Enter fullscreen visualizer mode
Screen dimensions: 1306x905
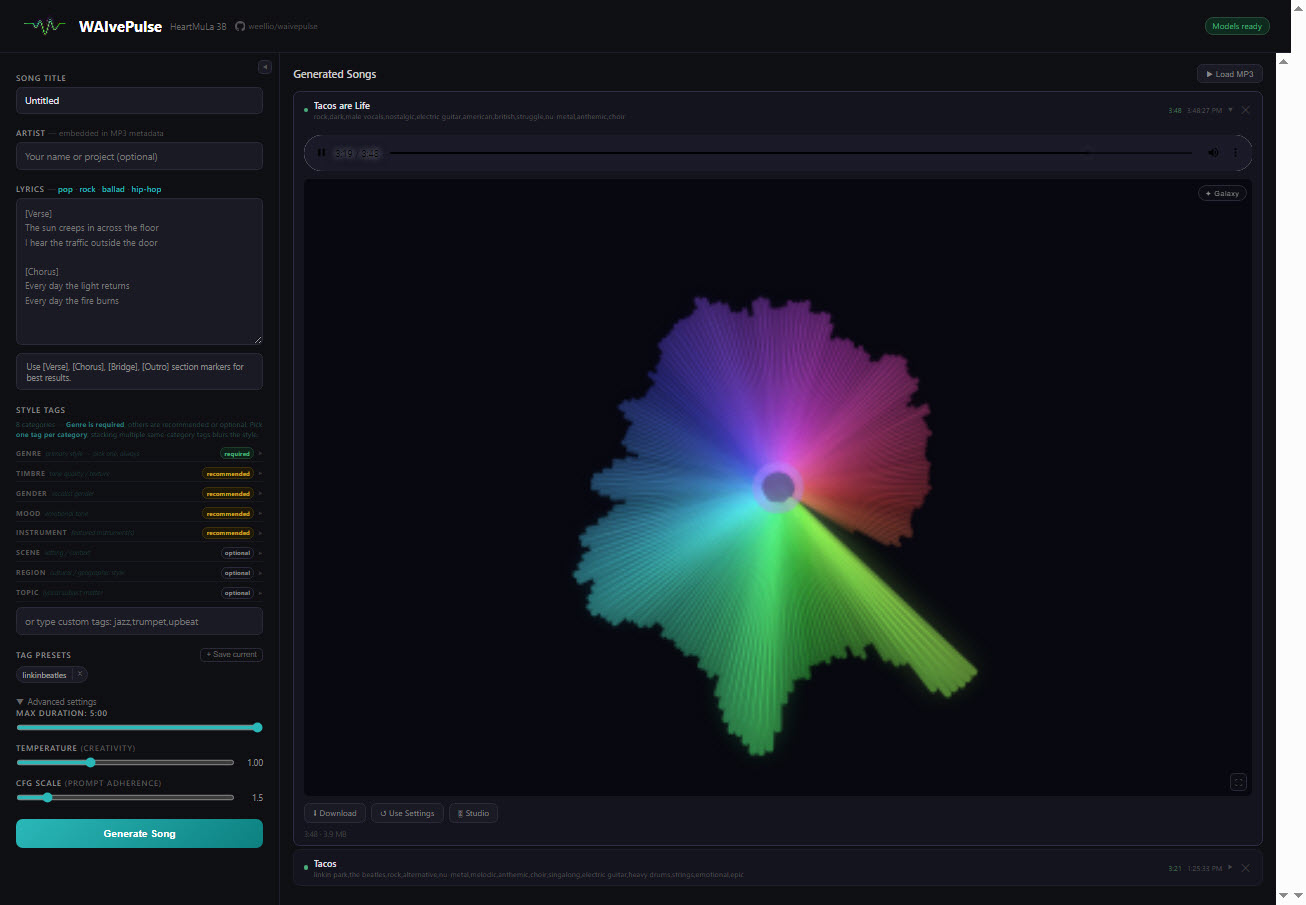[1238, 782]
